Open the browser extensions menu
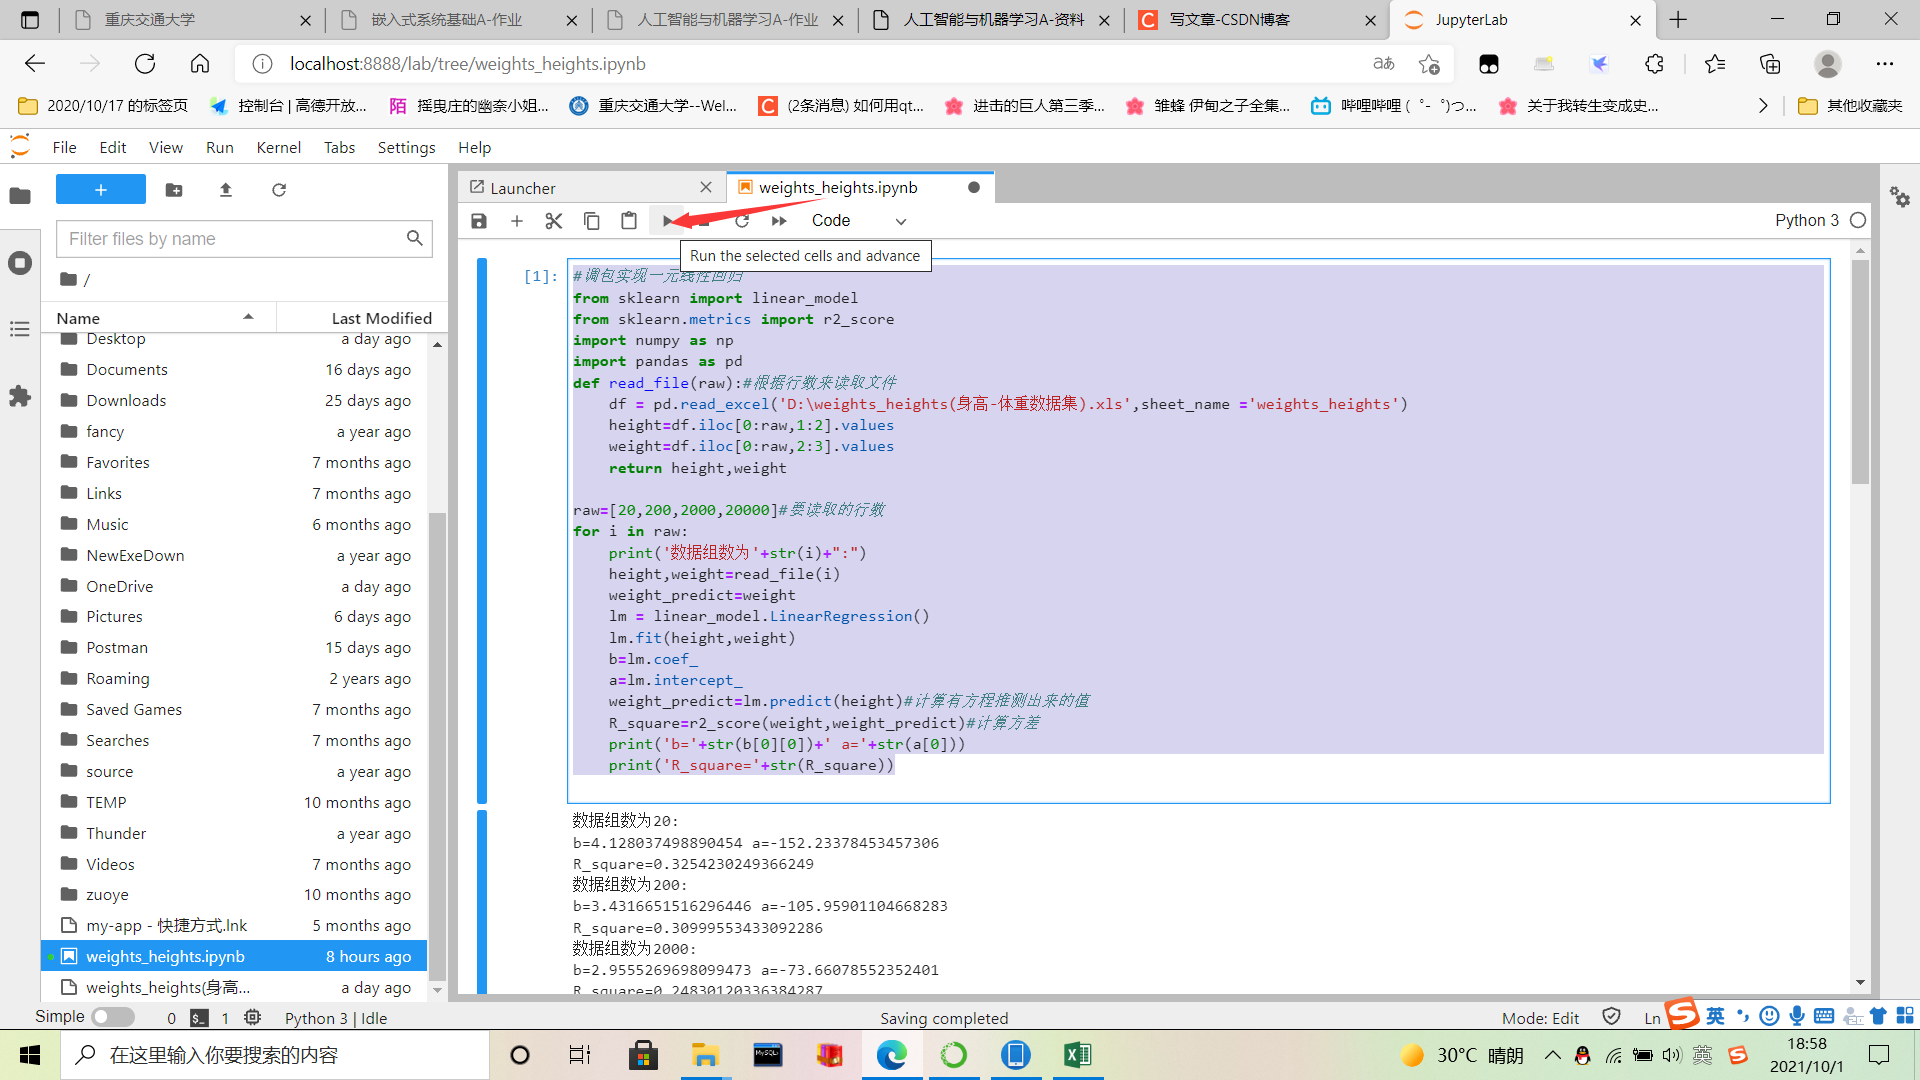 (1654, 64)
